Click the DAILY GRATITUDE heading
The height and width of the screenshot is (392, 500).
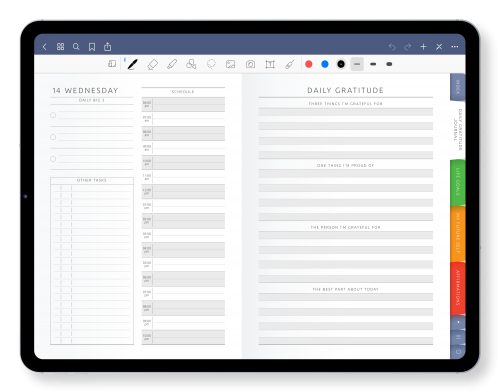click(x=345, y=90)
